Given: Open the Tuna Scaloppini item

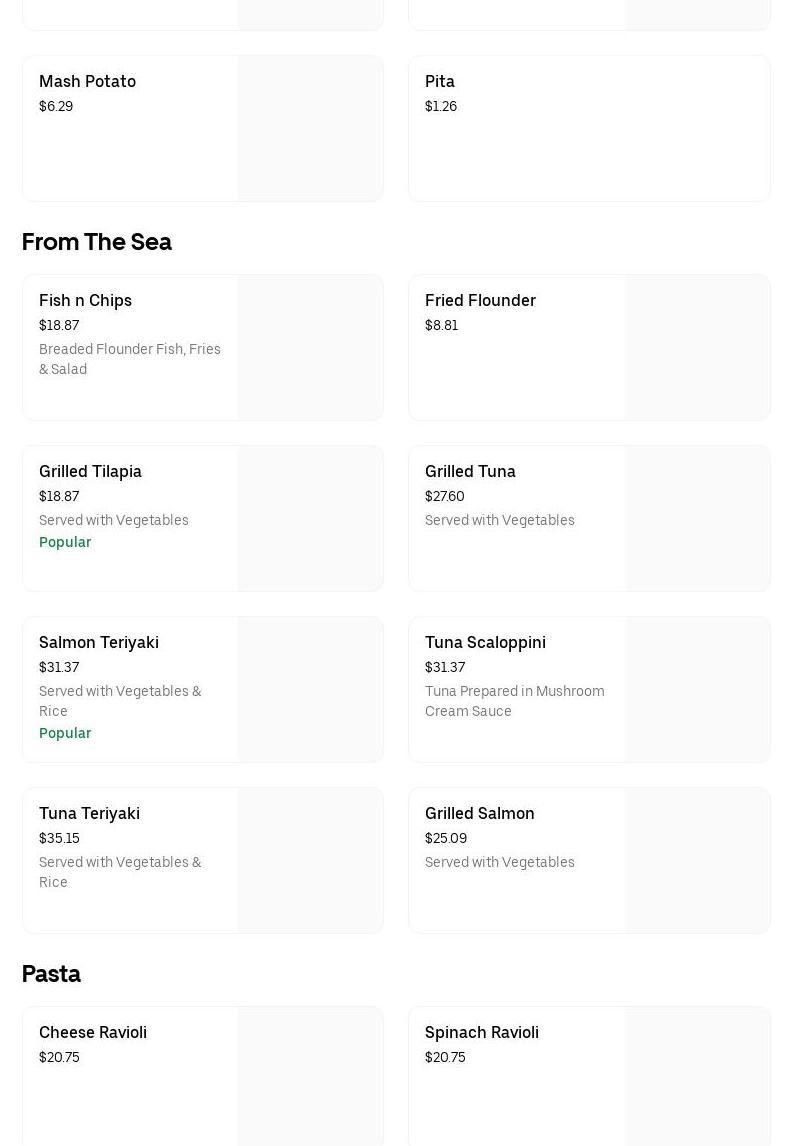Looking at the screenshot, I should click(x=485, y=643).
